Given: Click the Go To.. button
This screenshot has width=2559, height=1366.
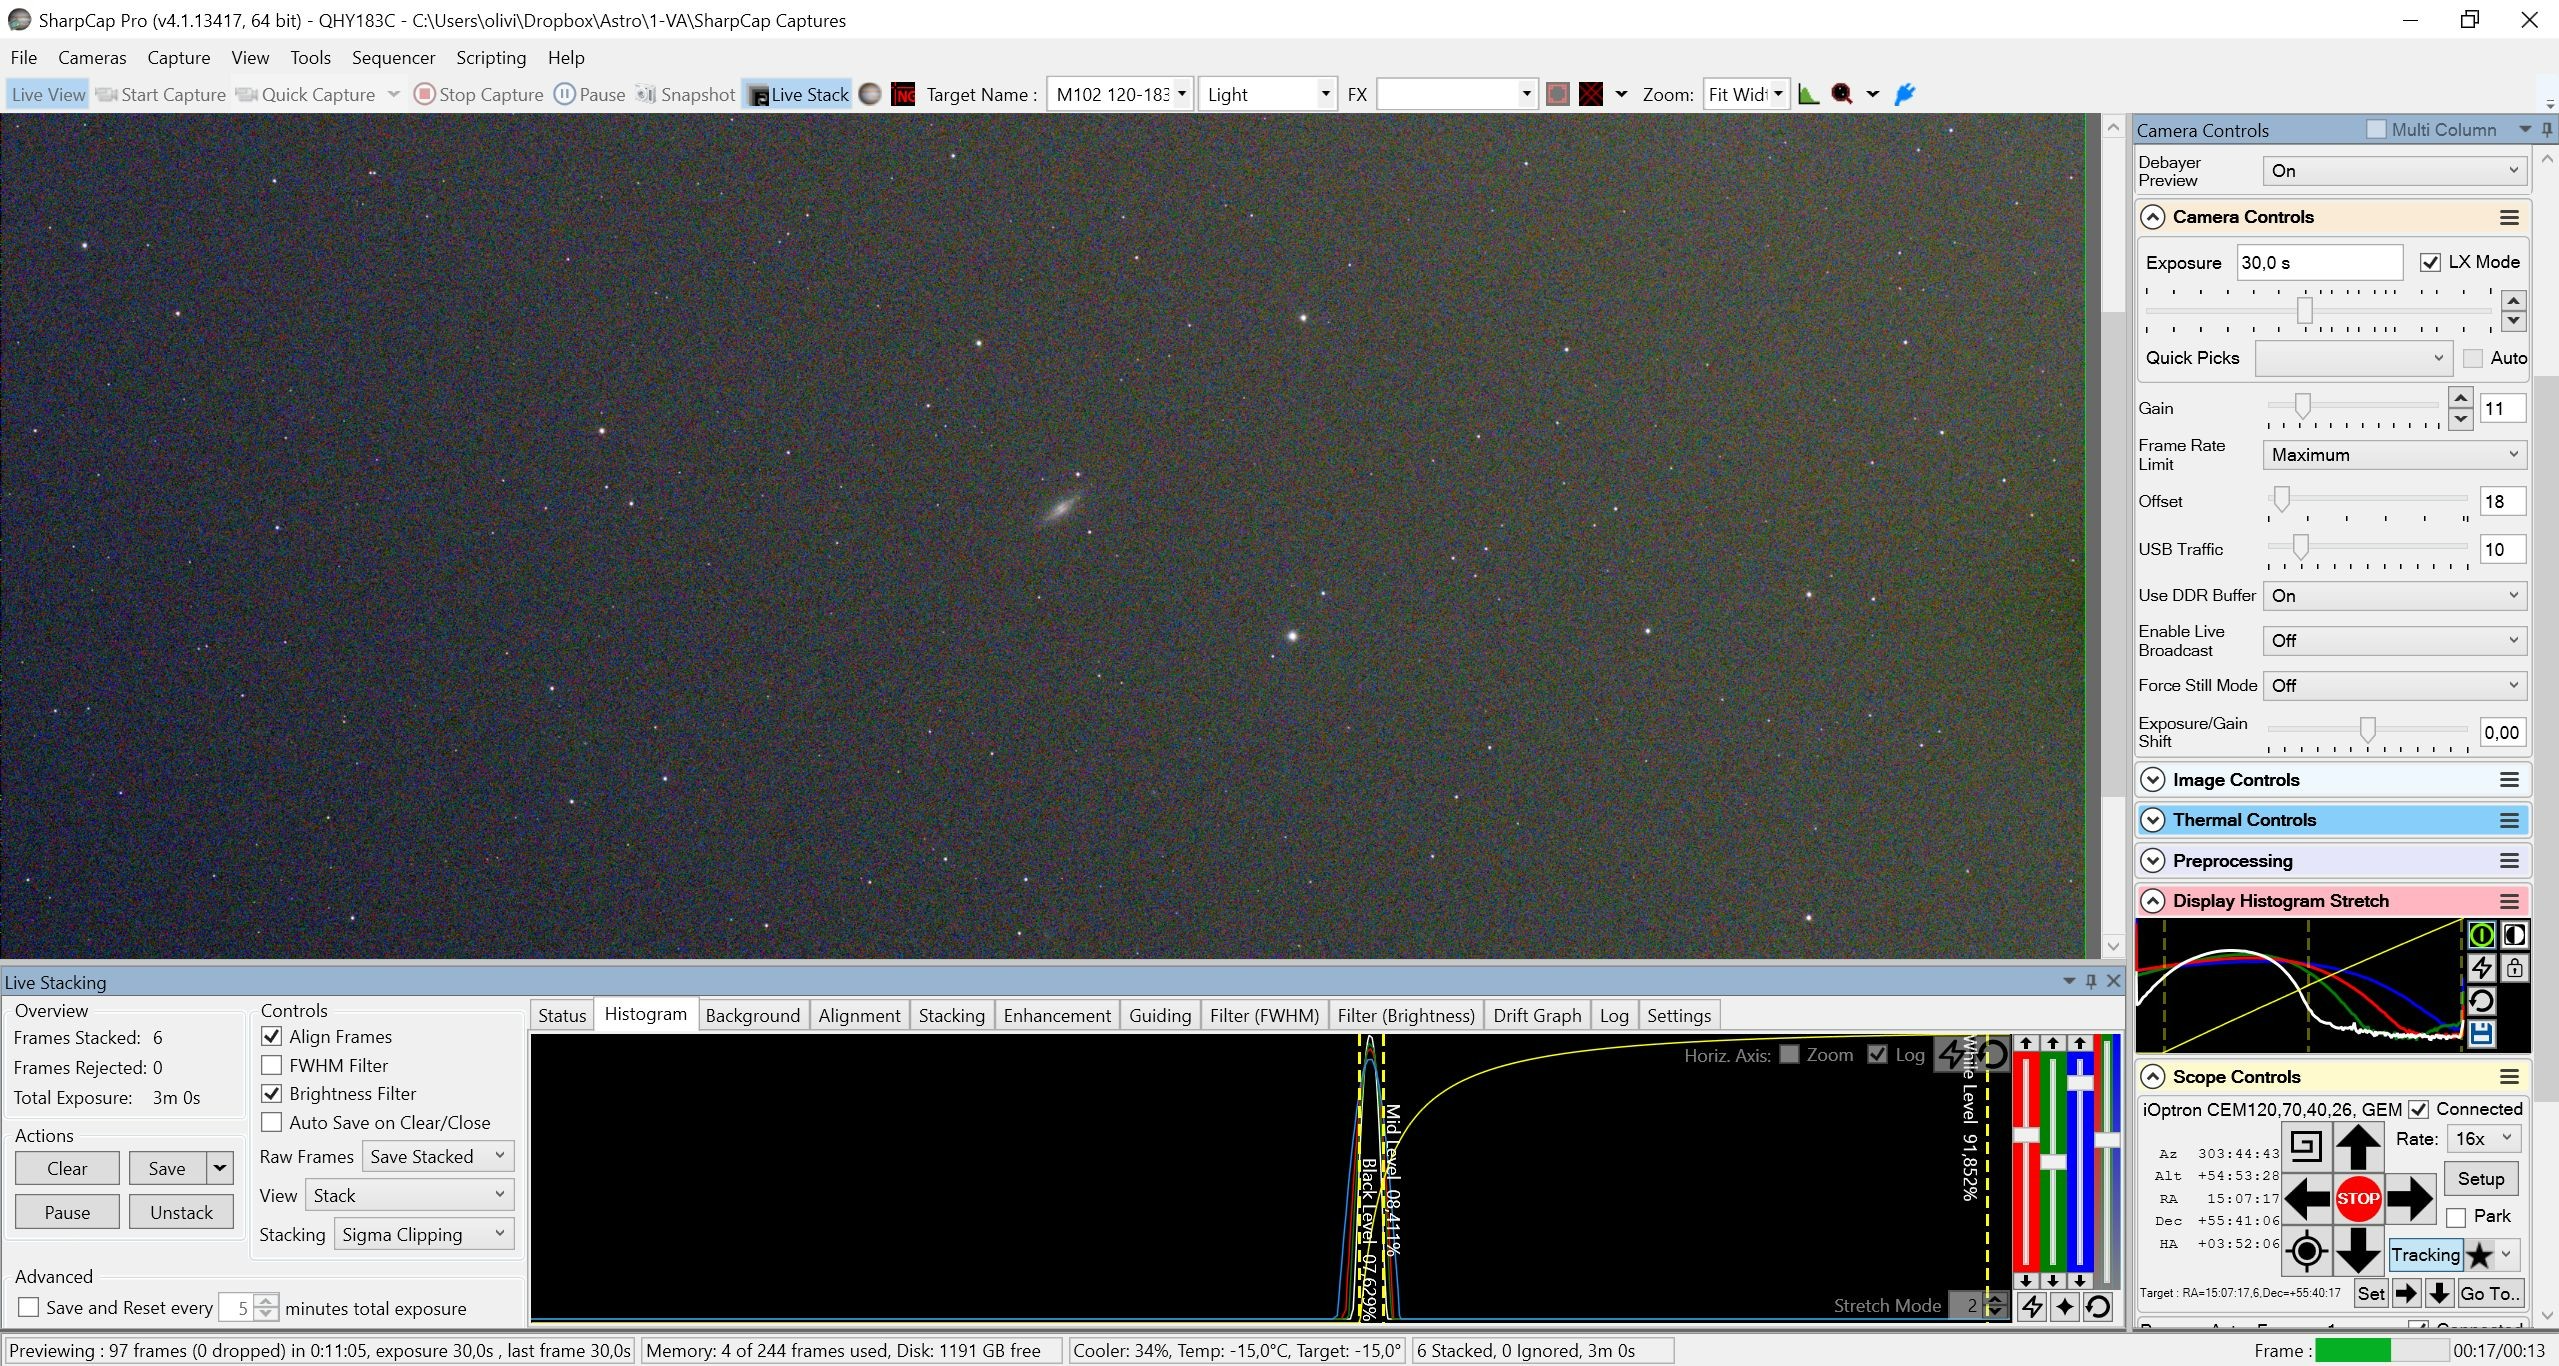Looking at the screenshot, I should coord(2489,1293).
